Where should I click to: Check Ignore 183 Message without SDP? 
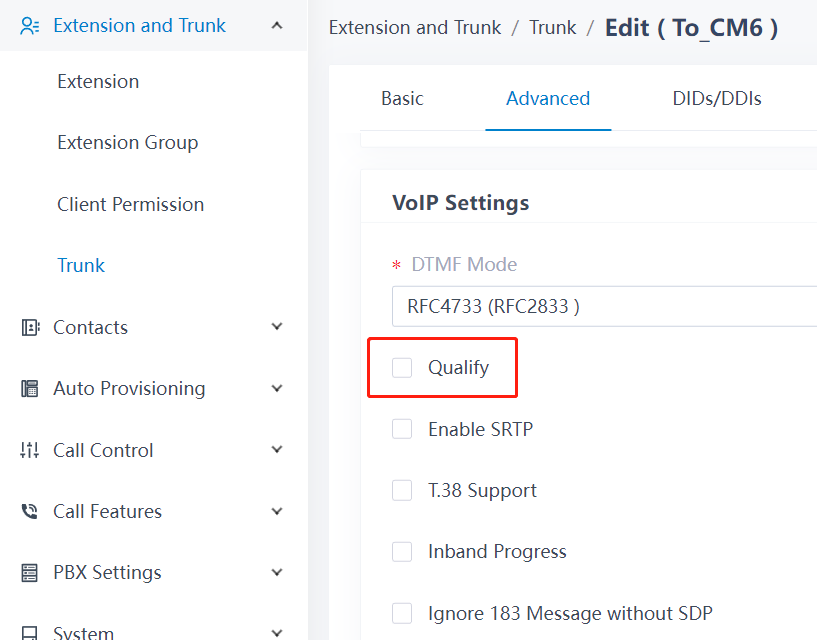[402, 613]
